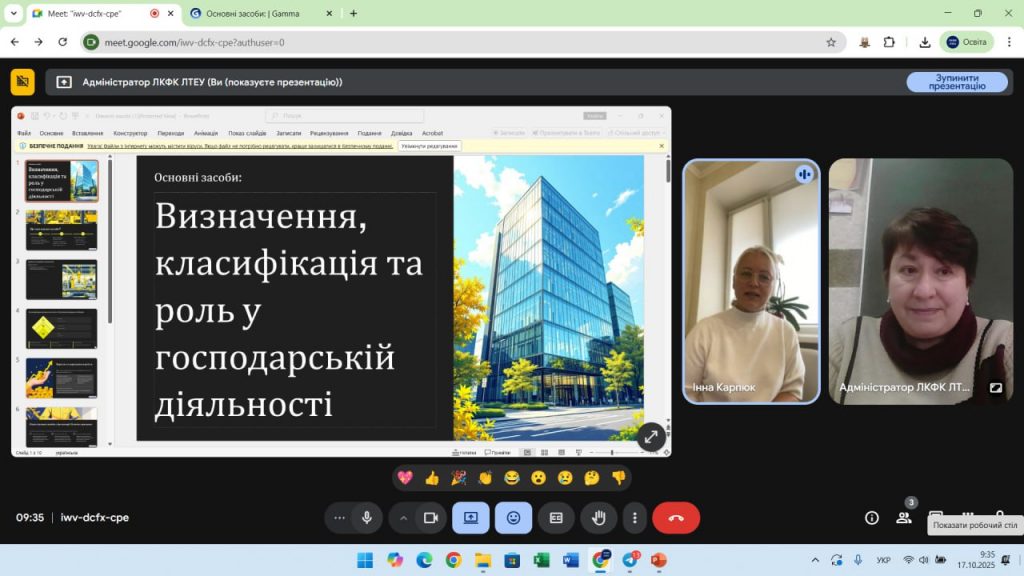Click the present screen button
1024x576 pixels.
coord(470,518)
